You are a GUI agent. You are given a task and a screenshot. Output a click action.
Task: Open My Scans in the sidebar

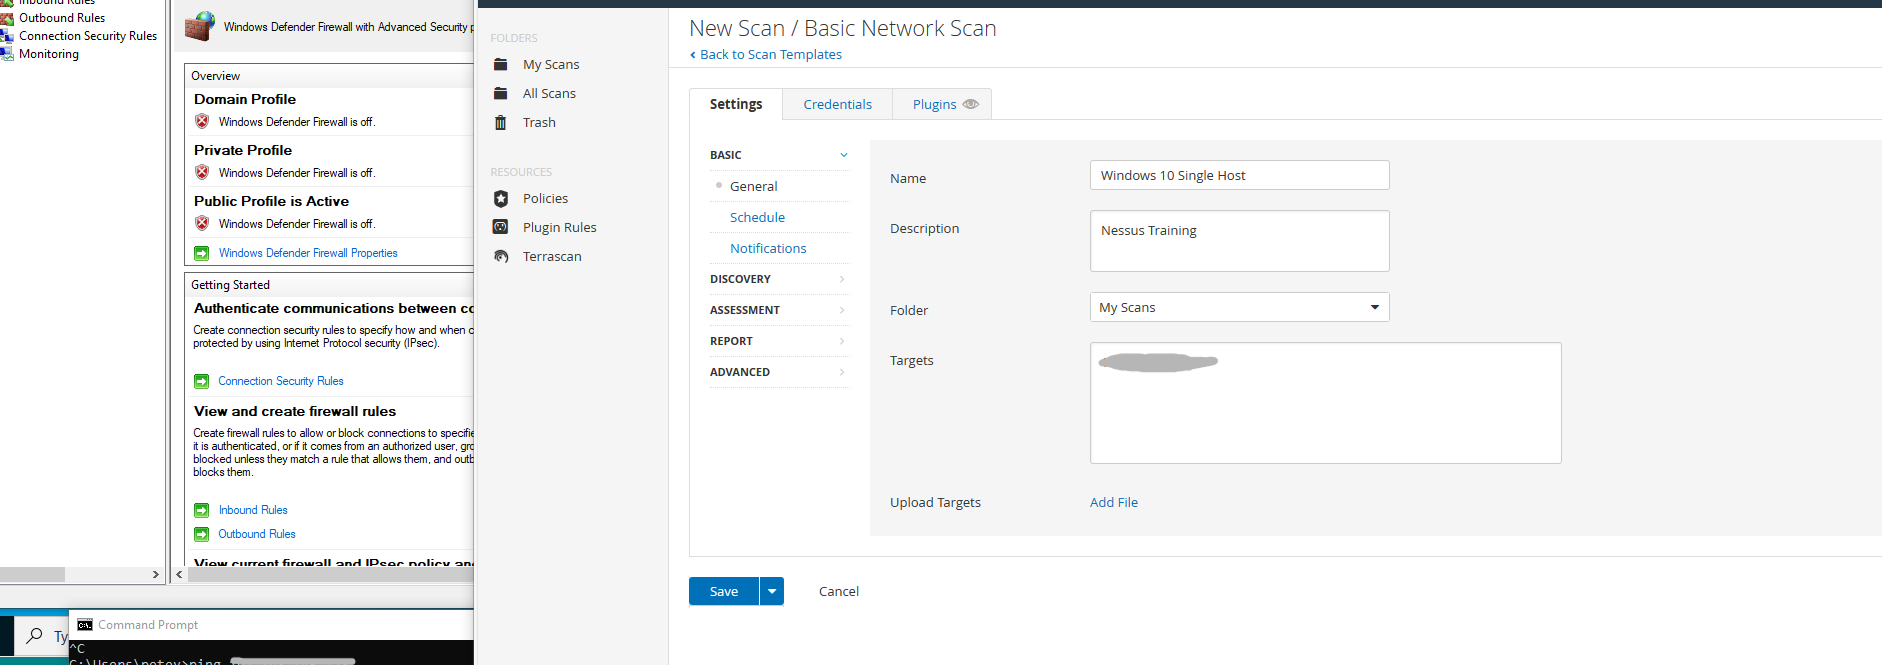click(x=551, y=64)
